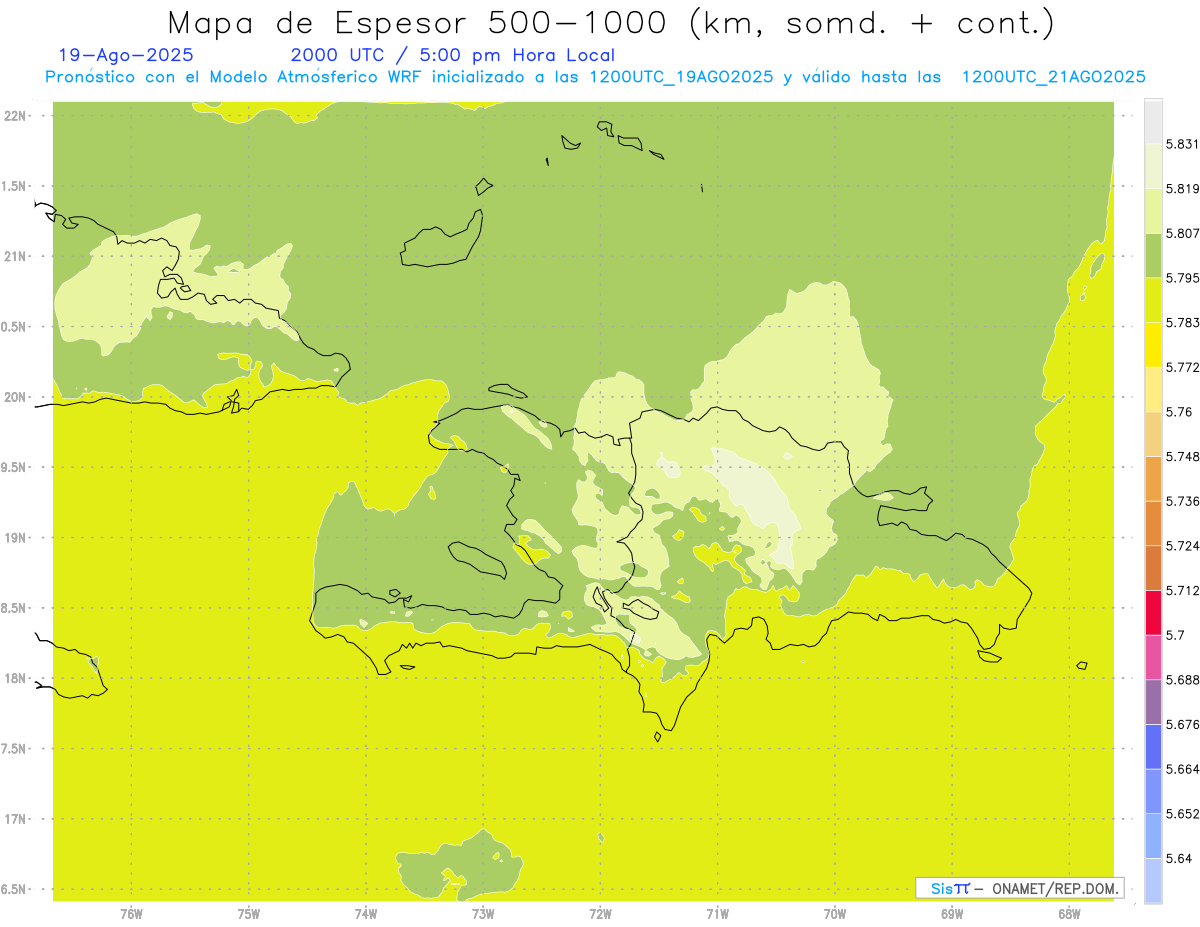
Task: Click the latitude label "7.5N"
Action: (x=14, y=749)
